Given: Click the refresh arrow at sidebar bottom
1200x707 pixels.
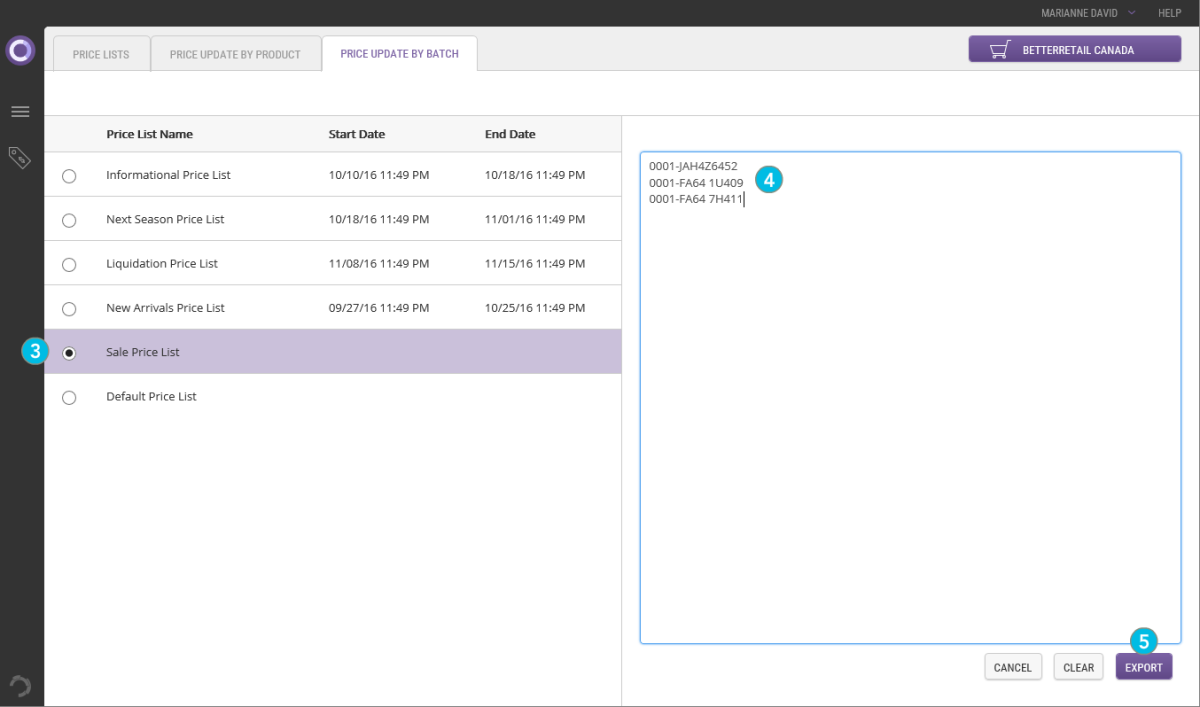Looking at the screenshot, I should coord(20,686).
